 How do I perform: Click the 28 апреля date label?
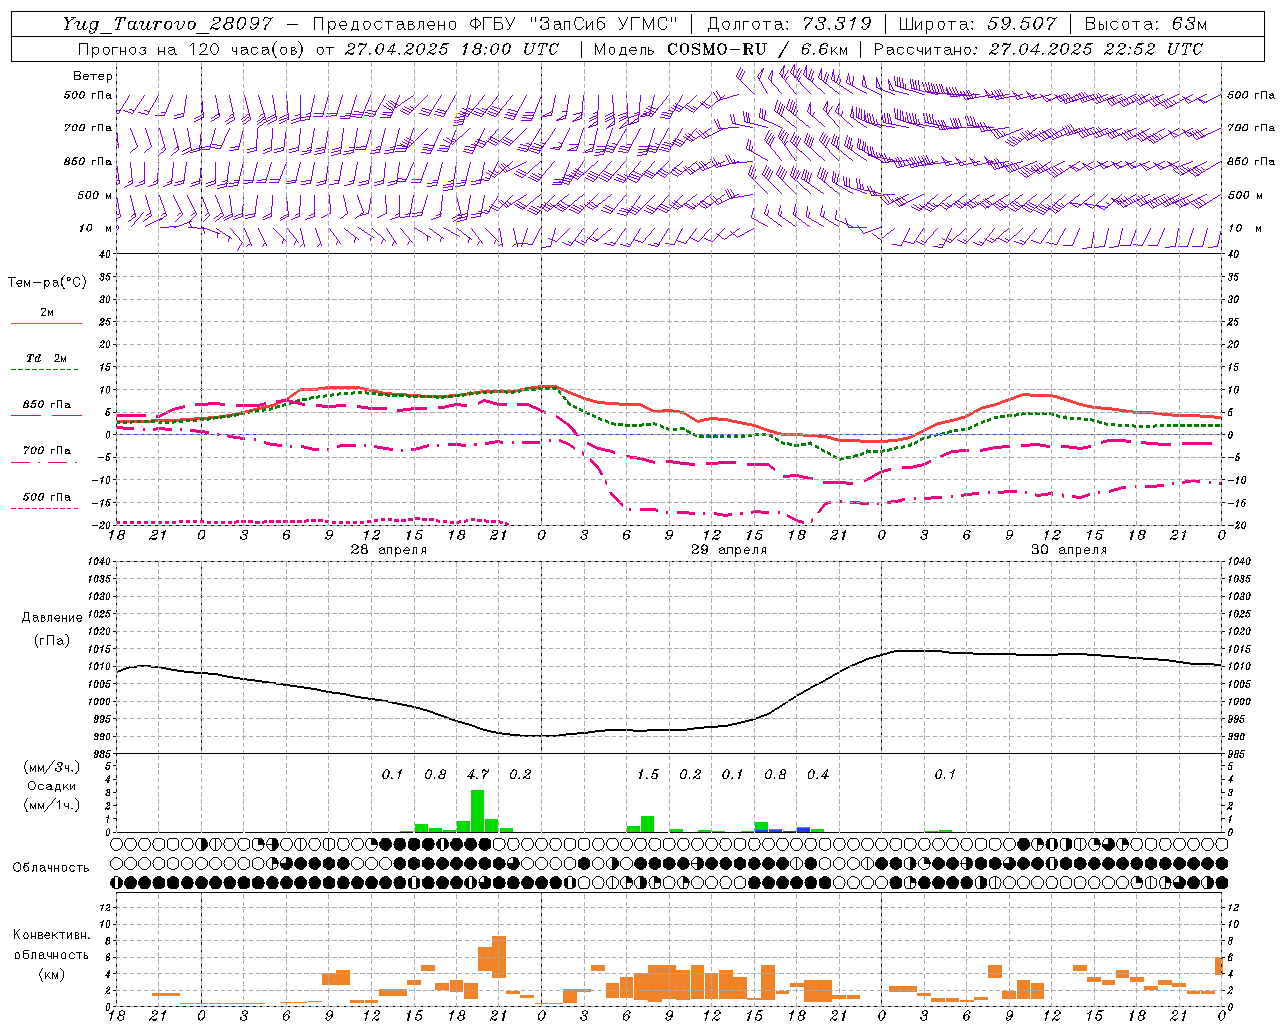[x=389, y=550]
